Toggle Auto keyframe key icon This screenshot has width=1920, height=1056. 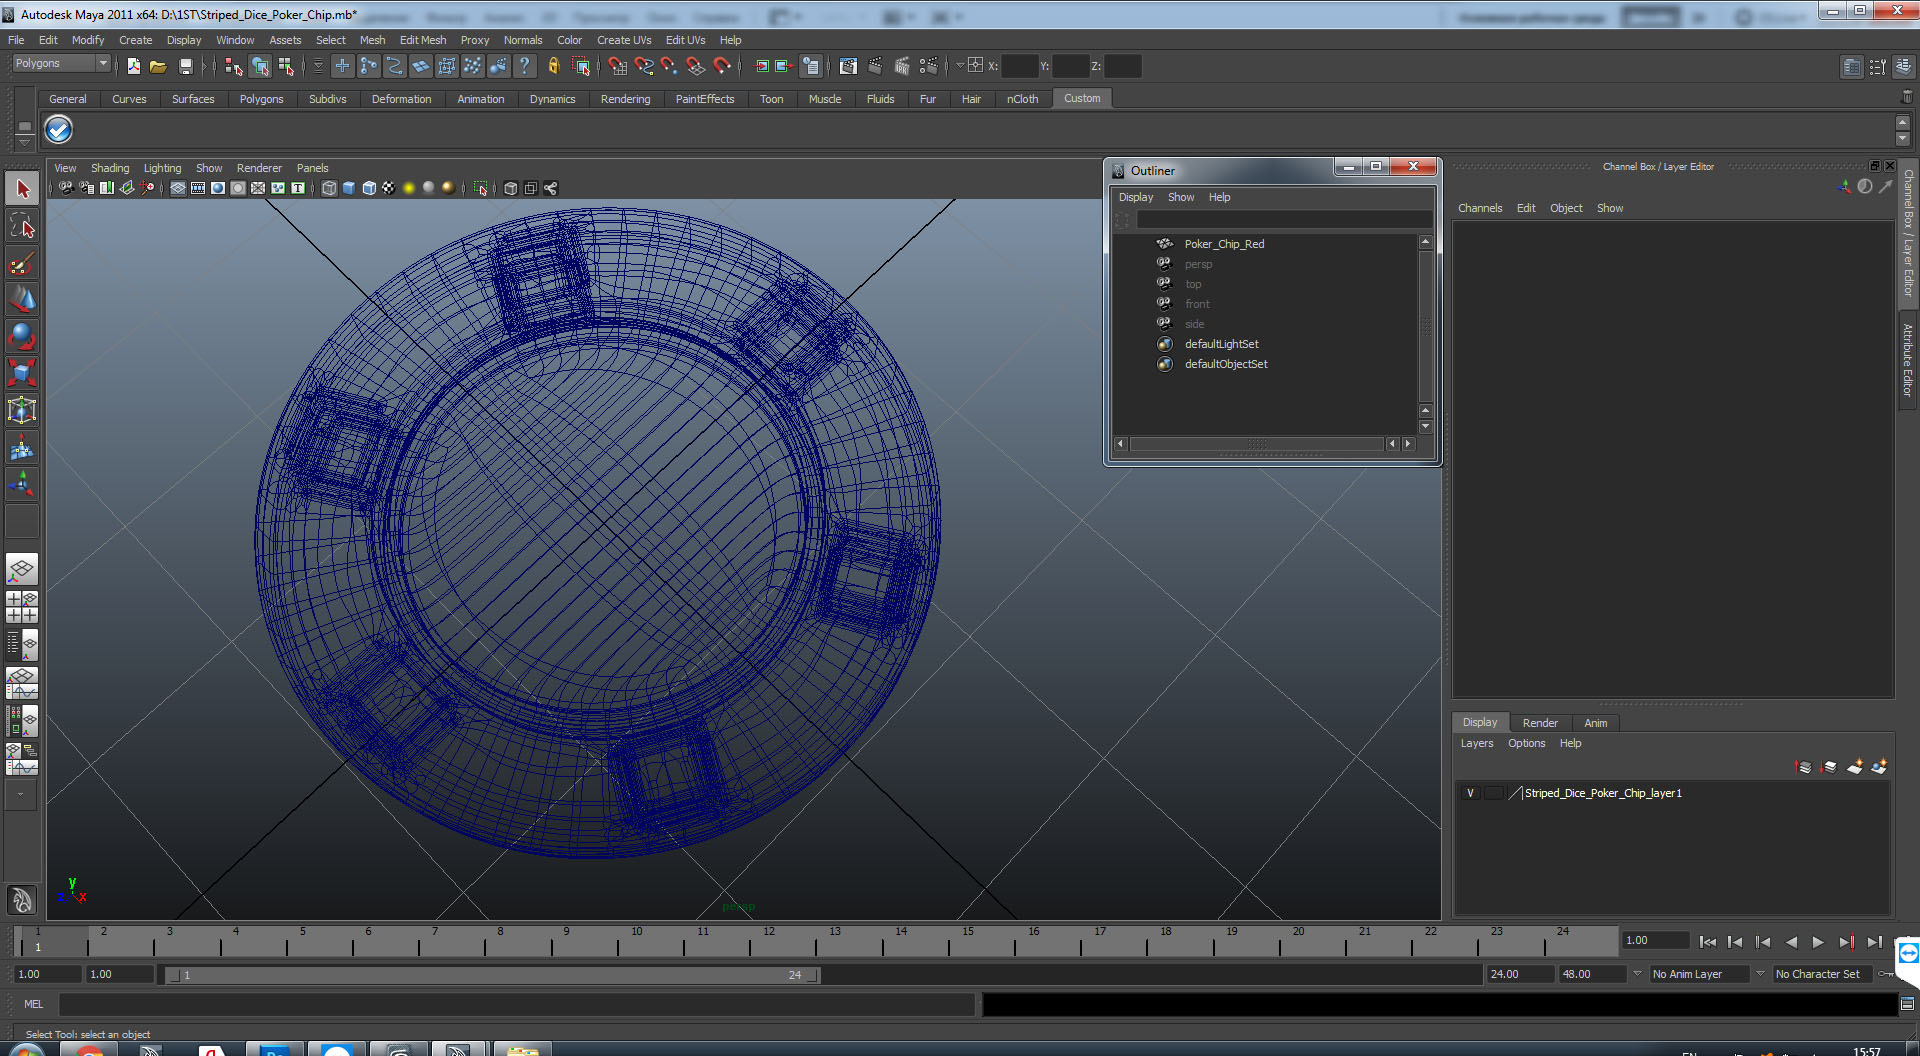(x=1886, y=974)
